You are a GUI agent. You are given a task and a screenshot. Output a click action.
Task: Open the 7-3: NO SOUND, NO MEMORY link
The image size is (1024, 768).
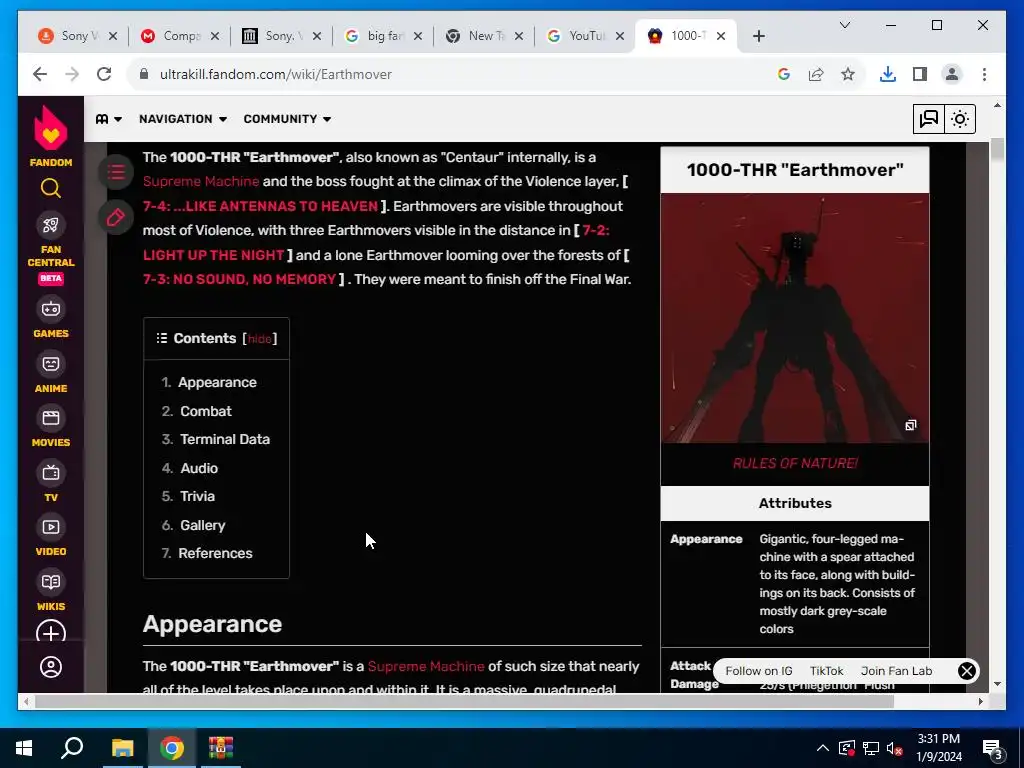(x=239, y=280)
